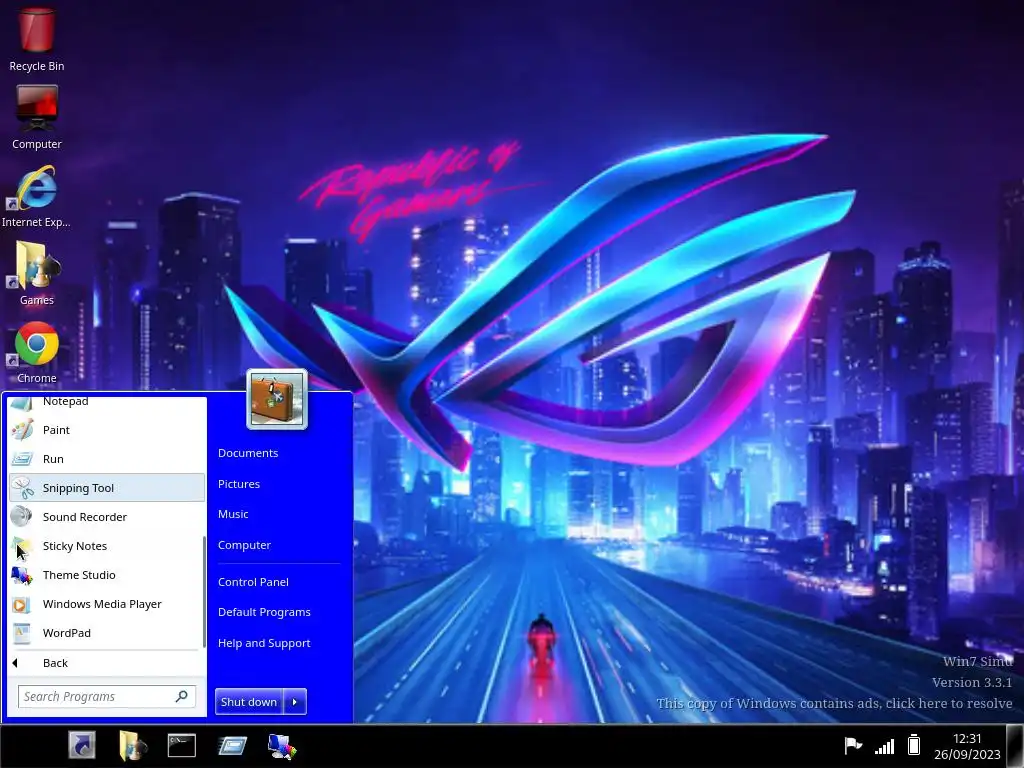Image resolution: width=1024 pixels, height=768 pixels.
Task: Click the Action Center flag tray icon
Action: (x=853, y=744)
